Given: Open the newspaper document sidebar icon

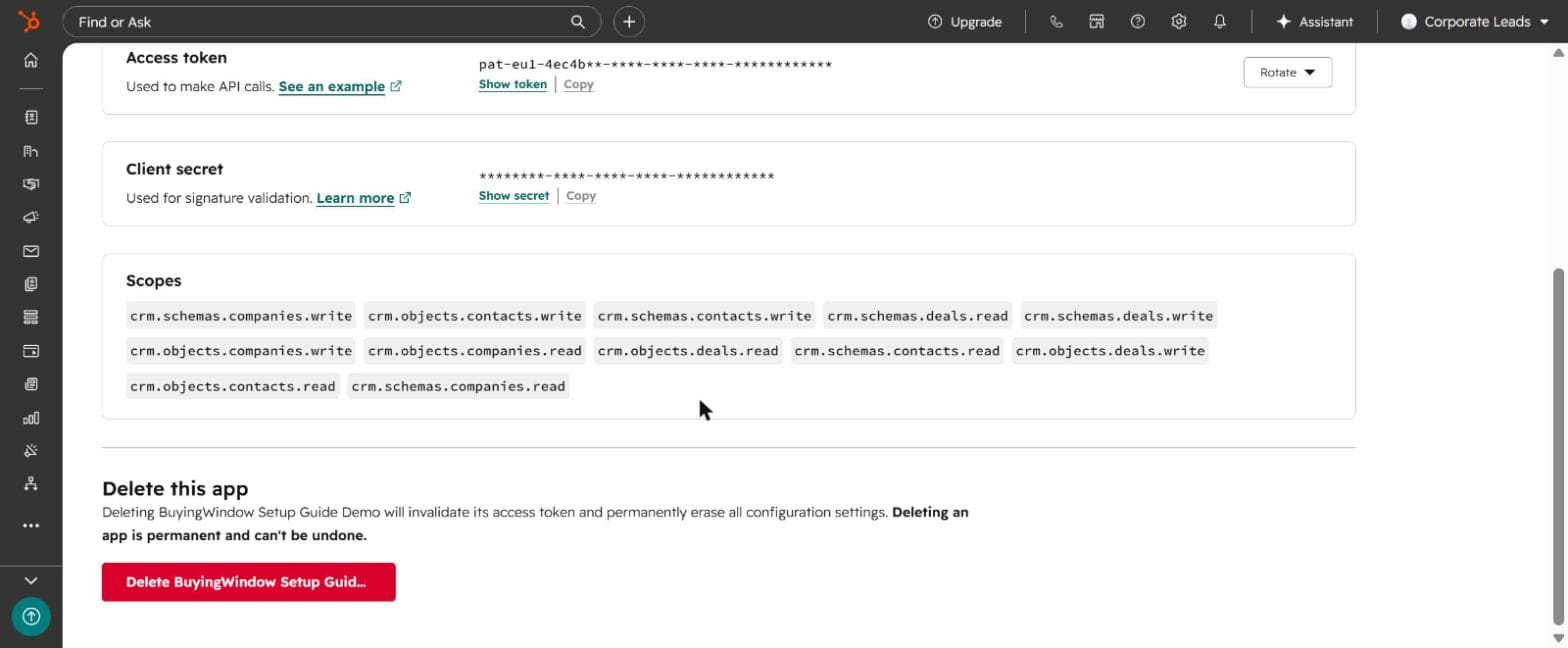Looking at the screenshot, I should click(31, 384).
